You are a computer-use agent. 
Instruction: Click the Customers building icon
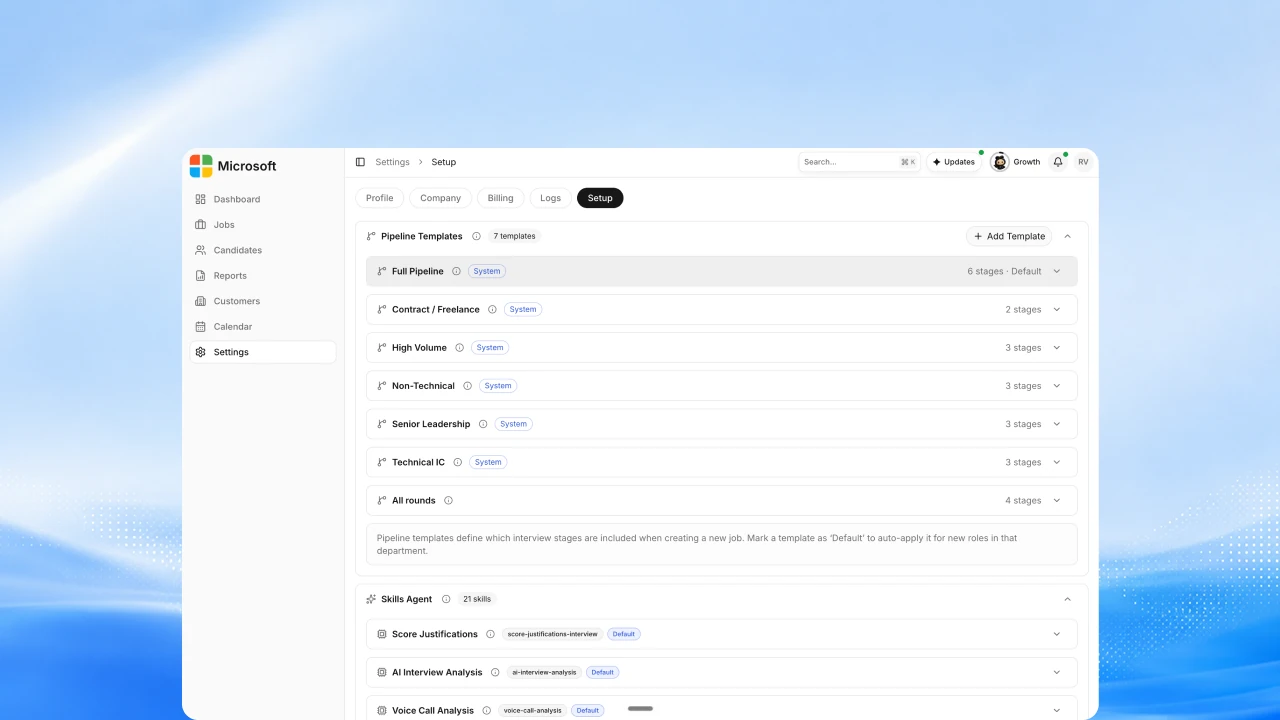[201, 301]
